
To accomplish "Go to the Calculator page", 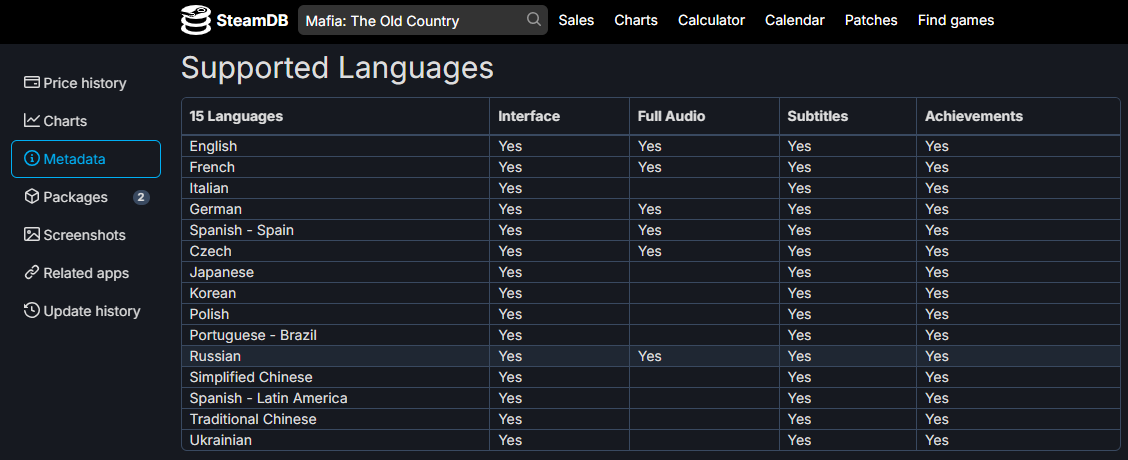I will point(711,20).
